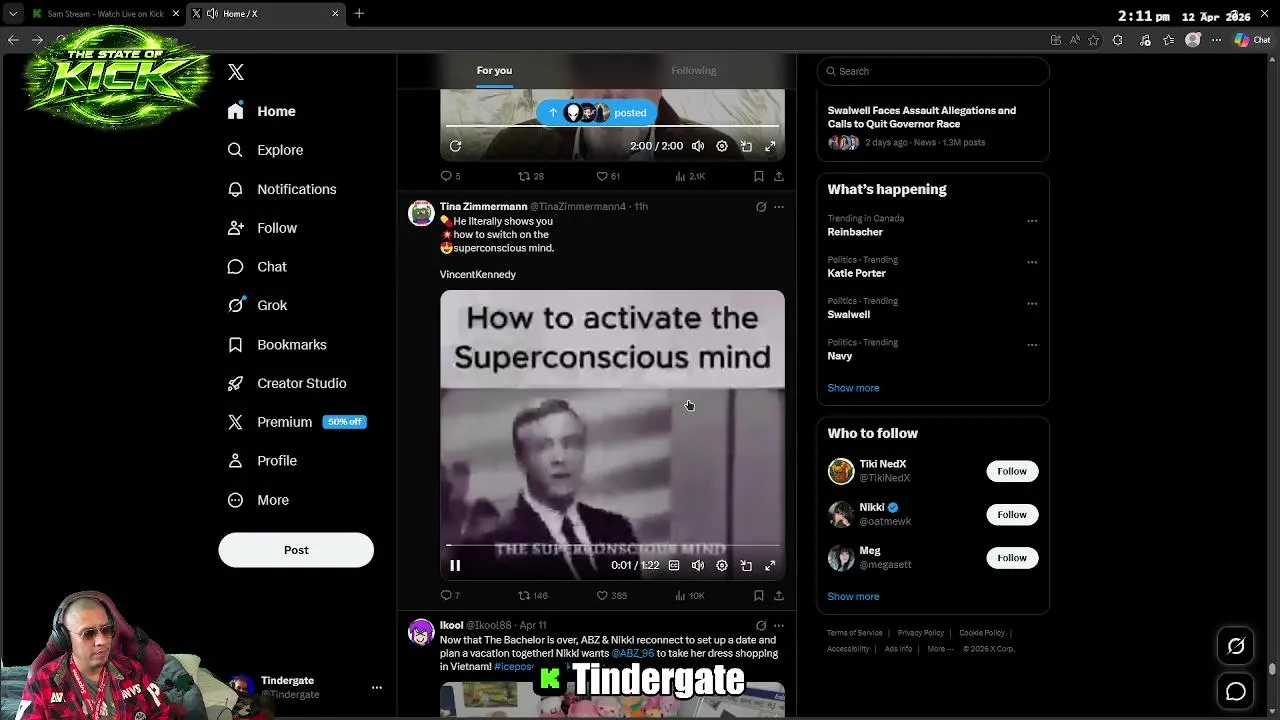Like the post with 61 likes
This screenshot has width=1280, height=720.
pos(608,176)
